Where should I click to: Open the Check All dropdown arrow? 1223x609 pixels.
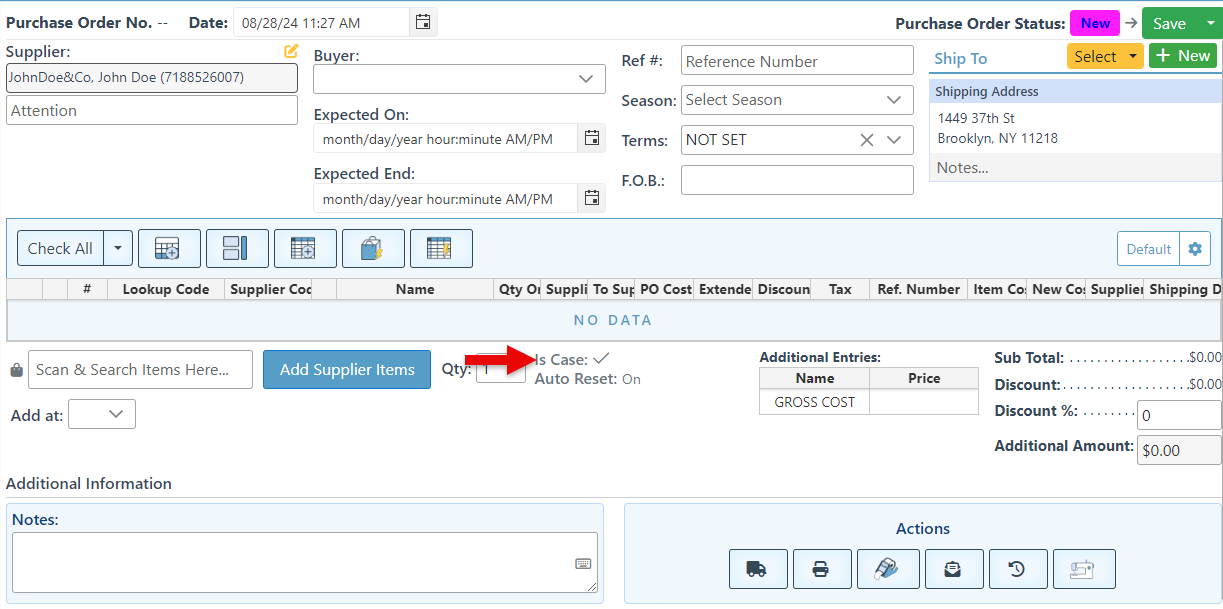[118, 249]
